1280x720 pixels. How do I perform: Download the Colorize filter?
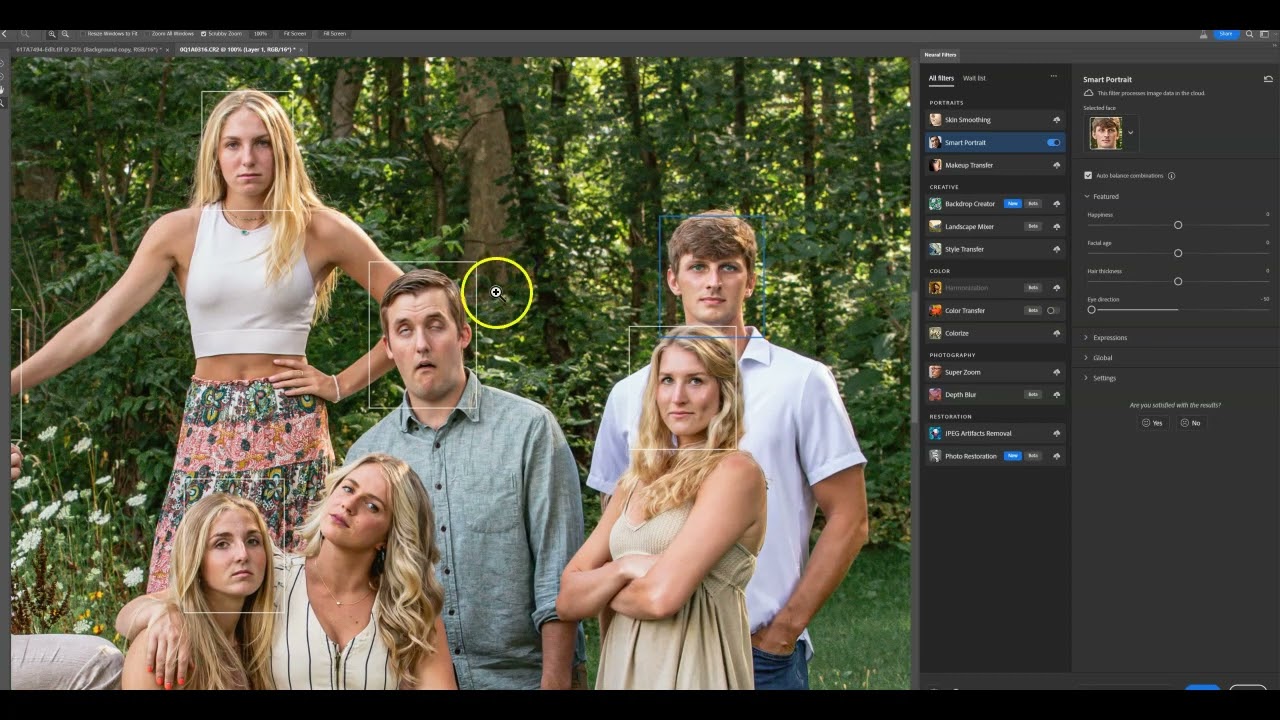1056,333
